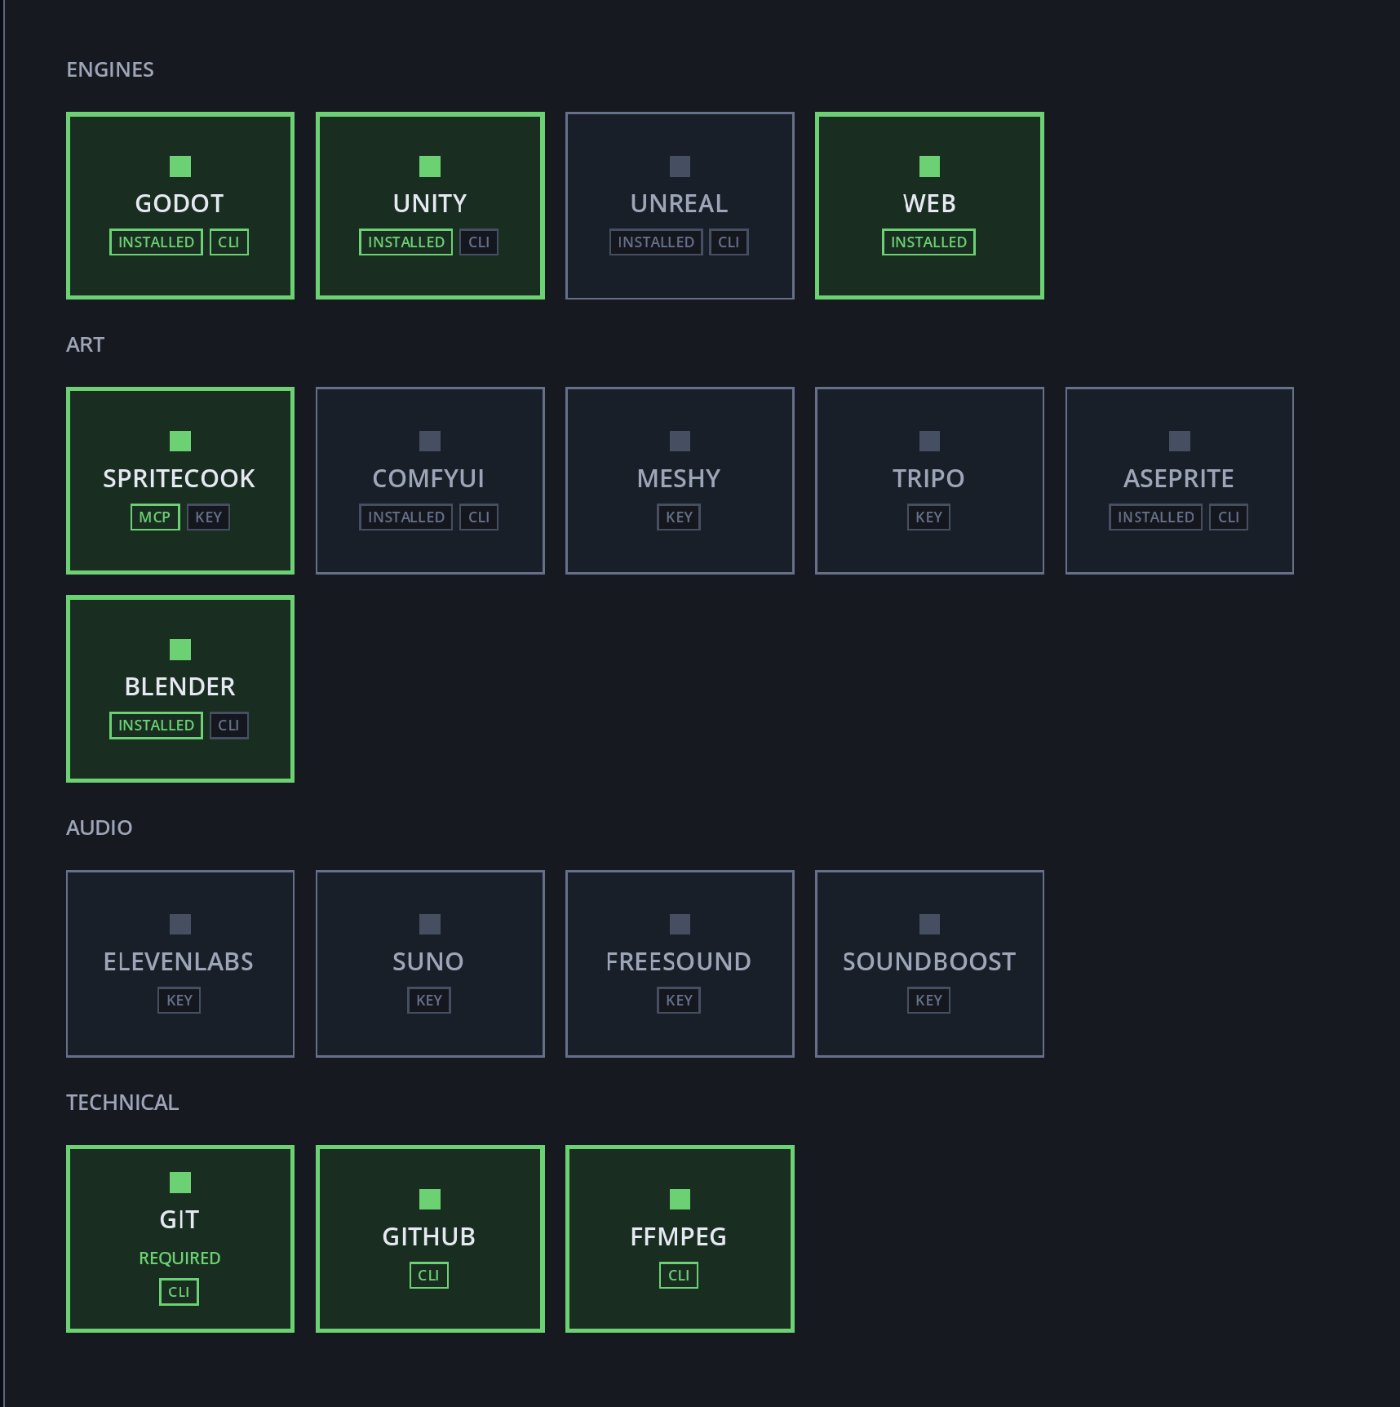
Task: Click the AUDIO section heading
Action: [x=99, y=827]
